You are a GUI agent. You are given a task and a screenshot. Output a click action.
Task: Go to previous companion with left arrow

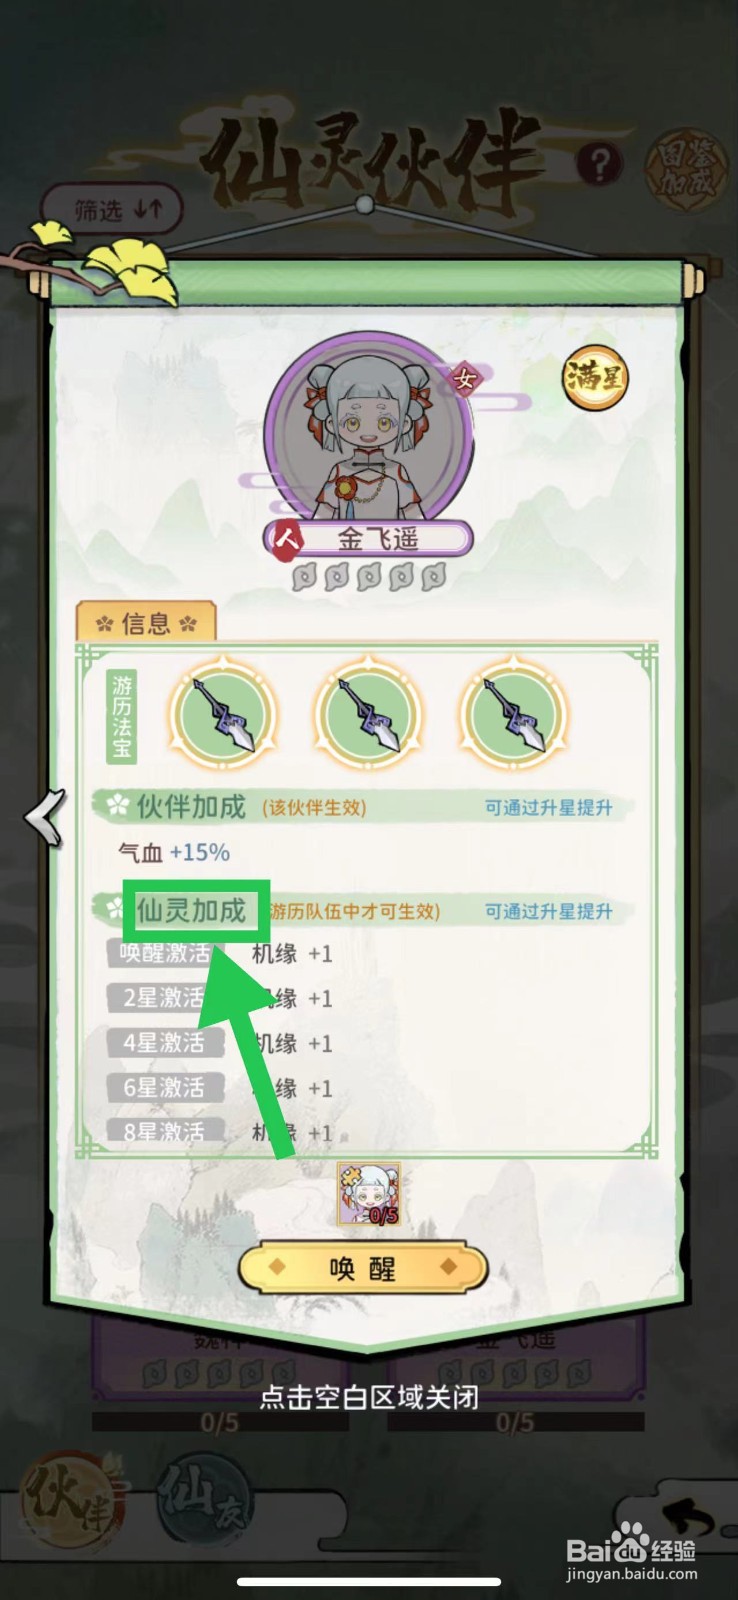tap(45, 817)
